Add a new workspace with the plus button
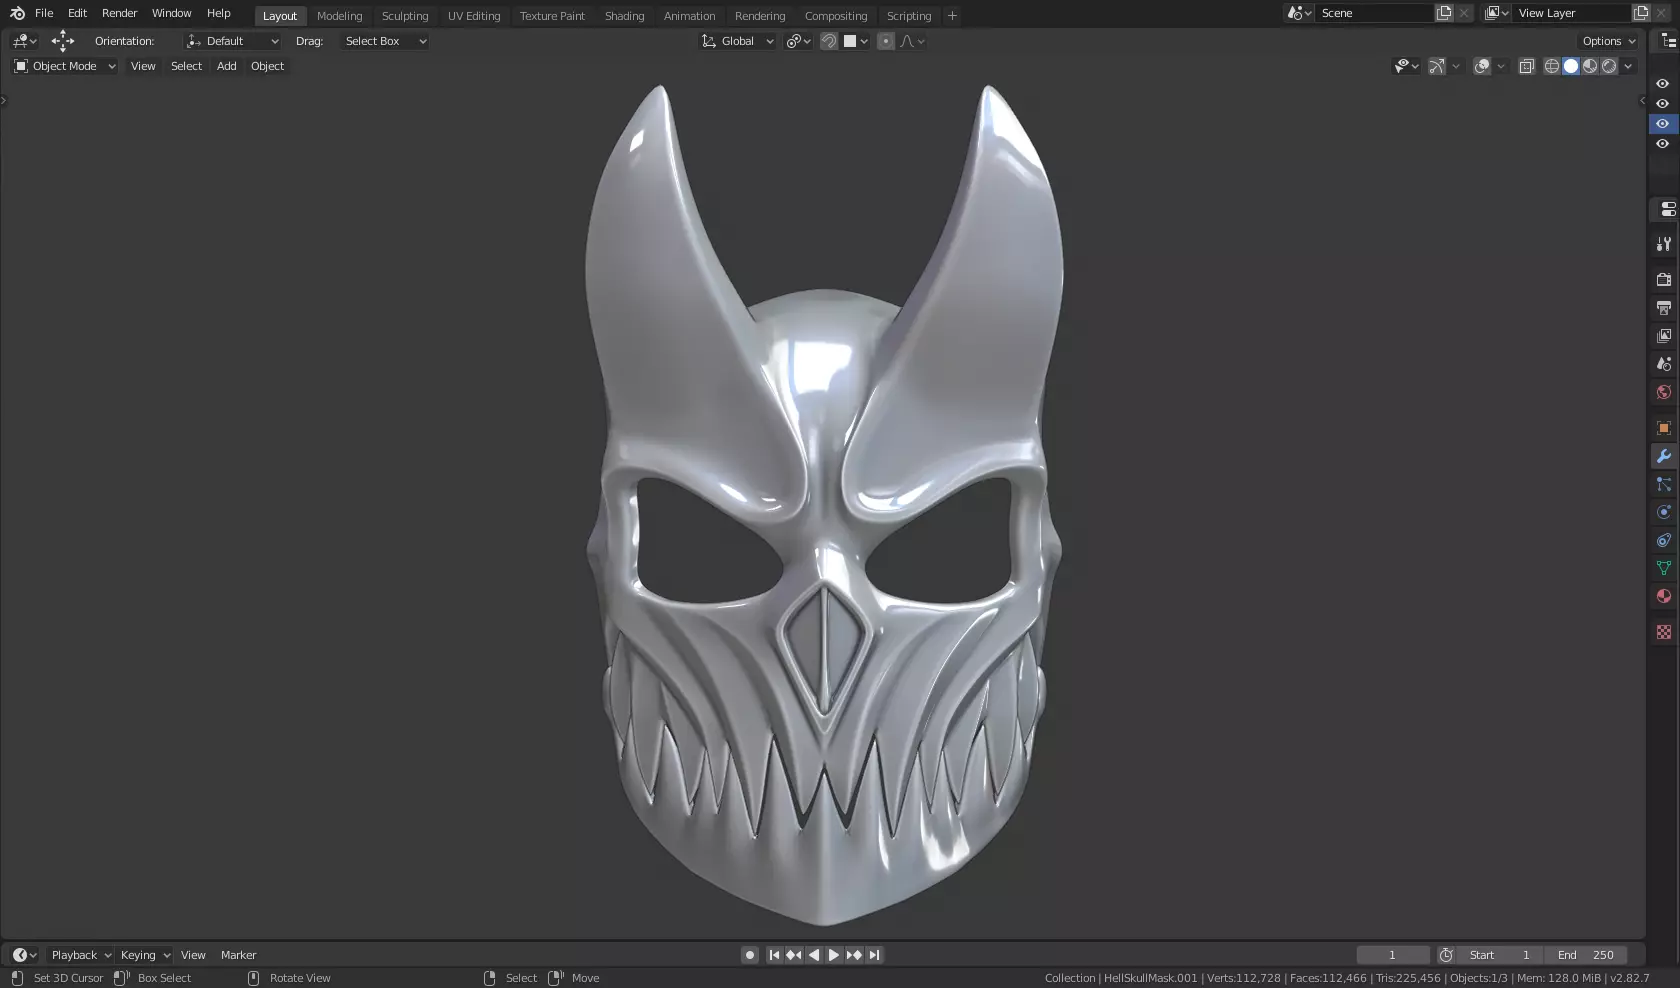Viewport: 1680px width, 988px height. tap(952, 16)
